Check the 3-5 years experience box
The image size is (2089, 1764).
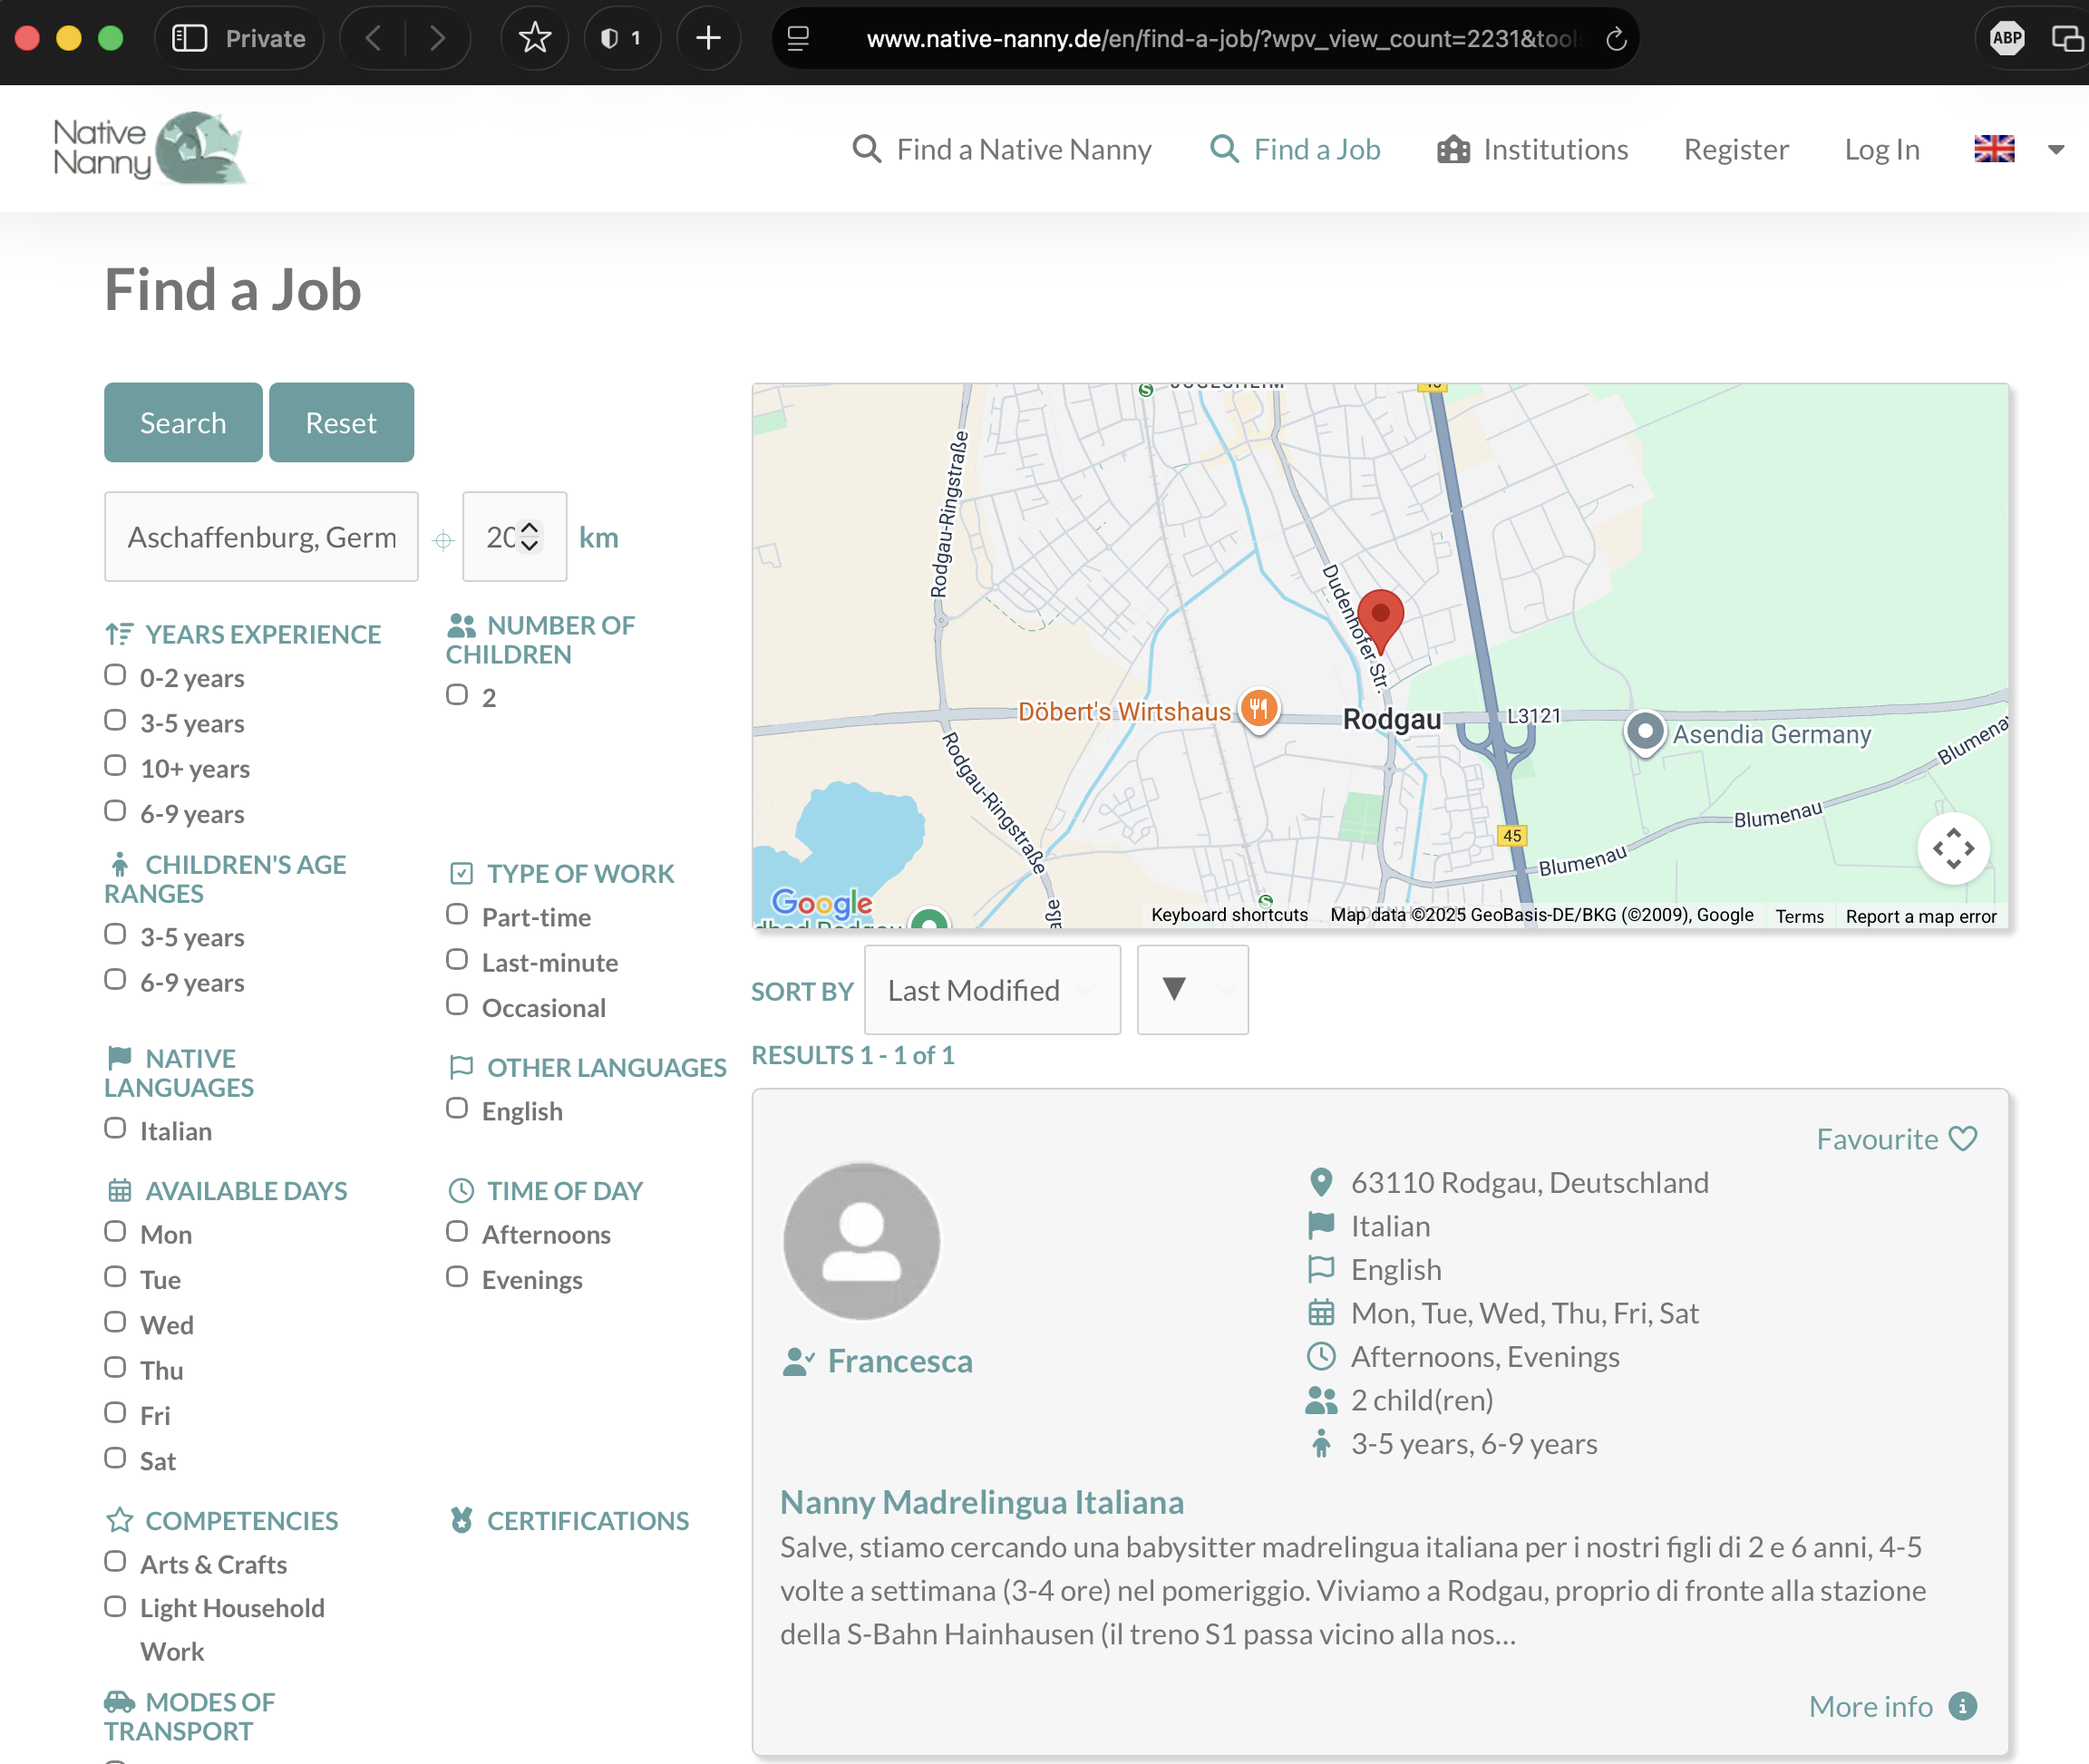click(116, 721)
